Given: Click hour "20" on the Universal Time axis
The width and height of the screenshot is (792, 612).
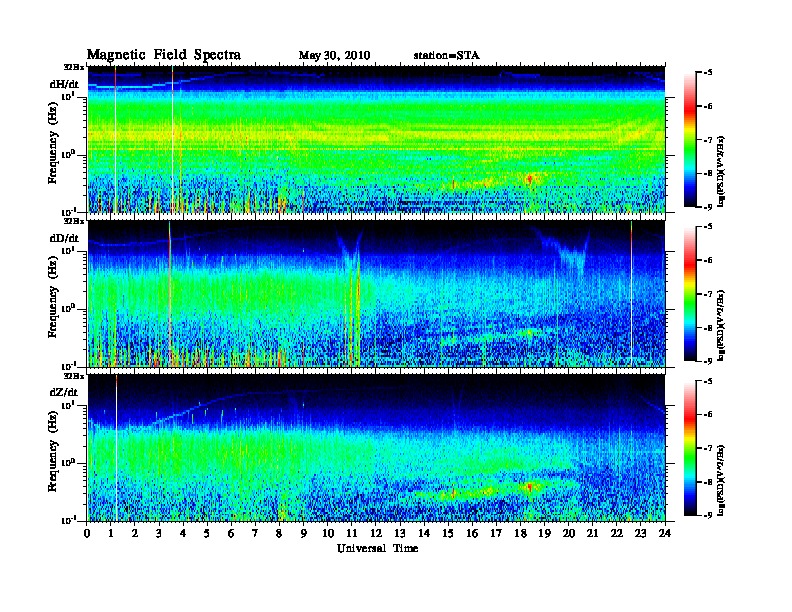Looking at the screenshot, I should [x=568, y=534].
